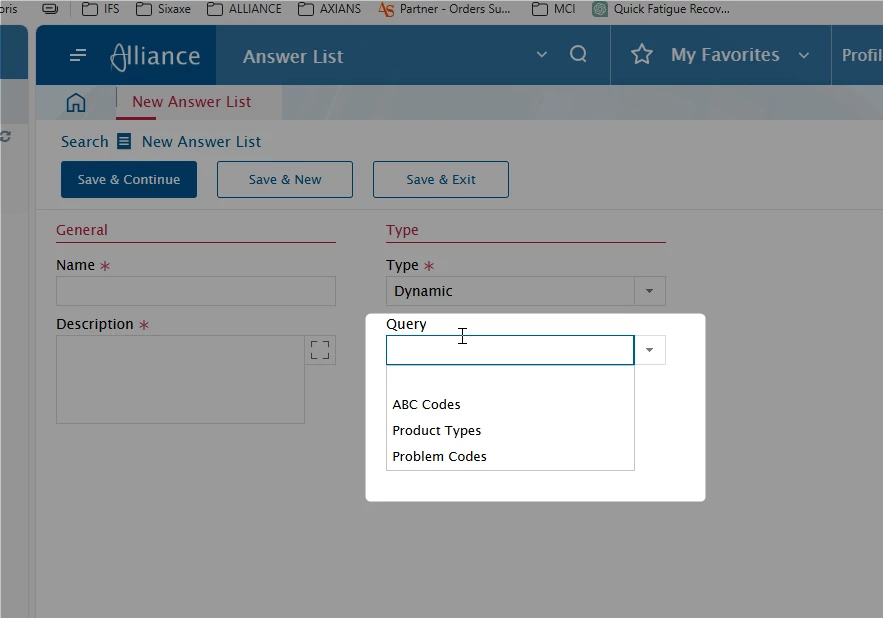The image size is (883, 618).
Task: Click the Search link
Action: coord(84,141)
